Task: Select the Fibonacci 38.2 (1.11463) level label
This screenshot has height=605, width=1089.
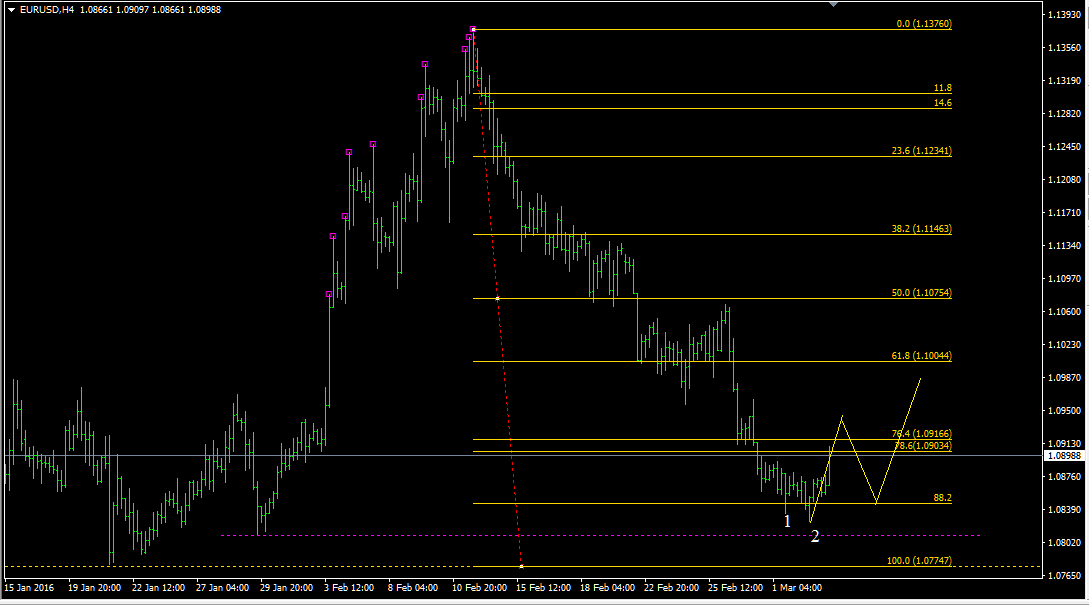Action: [922, 229]
